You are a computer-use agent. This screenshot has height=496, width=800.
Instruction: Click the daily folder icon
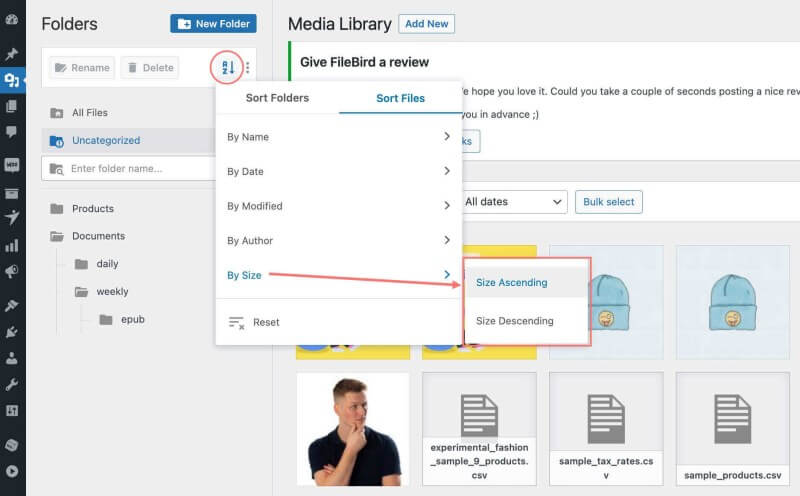pos(81,264)
